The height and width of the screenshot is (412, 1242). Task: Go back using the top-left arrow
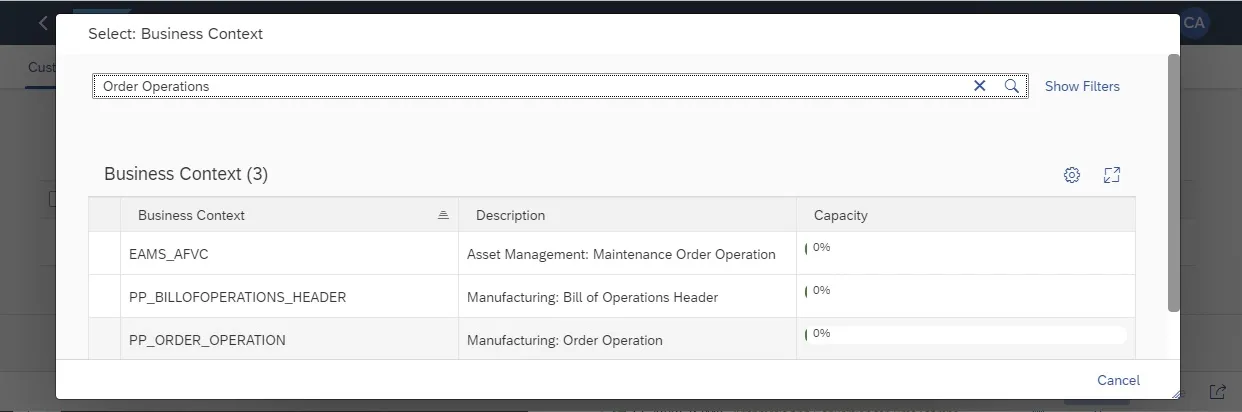point(43,23)
